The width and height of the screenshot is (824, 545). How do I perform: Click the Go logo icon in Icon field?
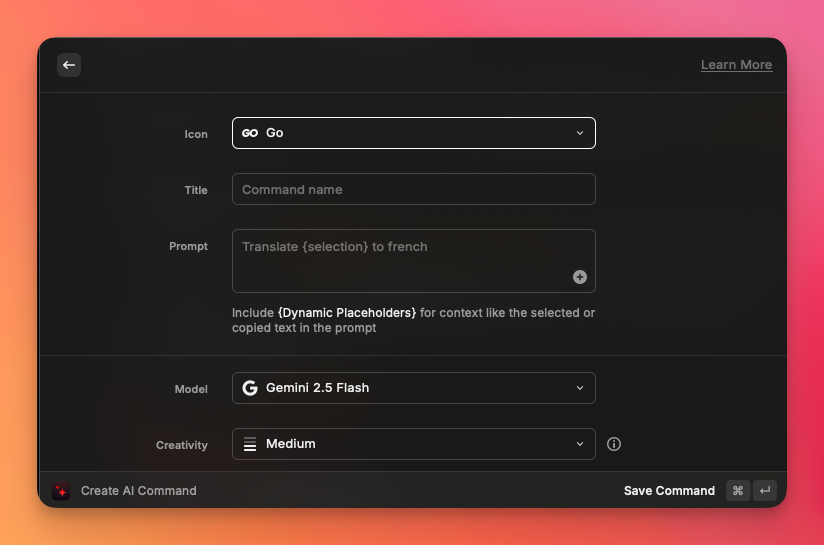tap(250, 133)
